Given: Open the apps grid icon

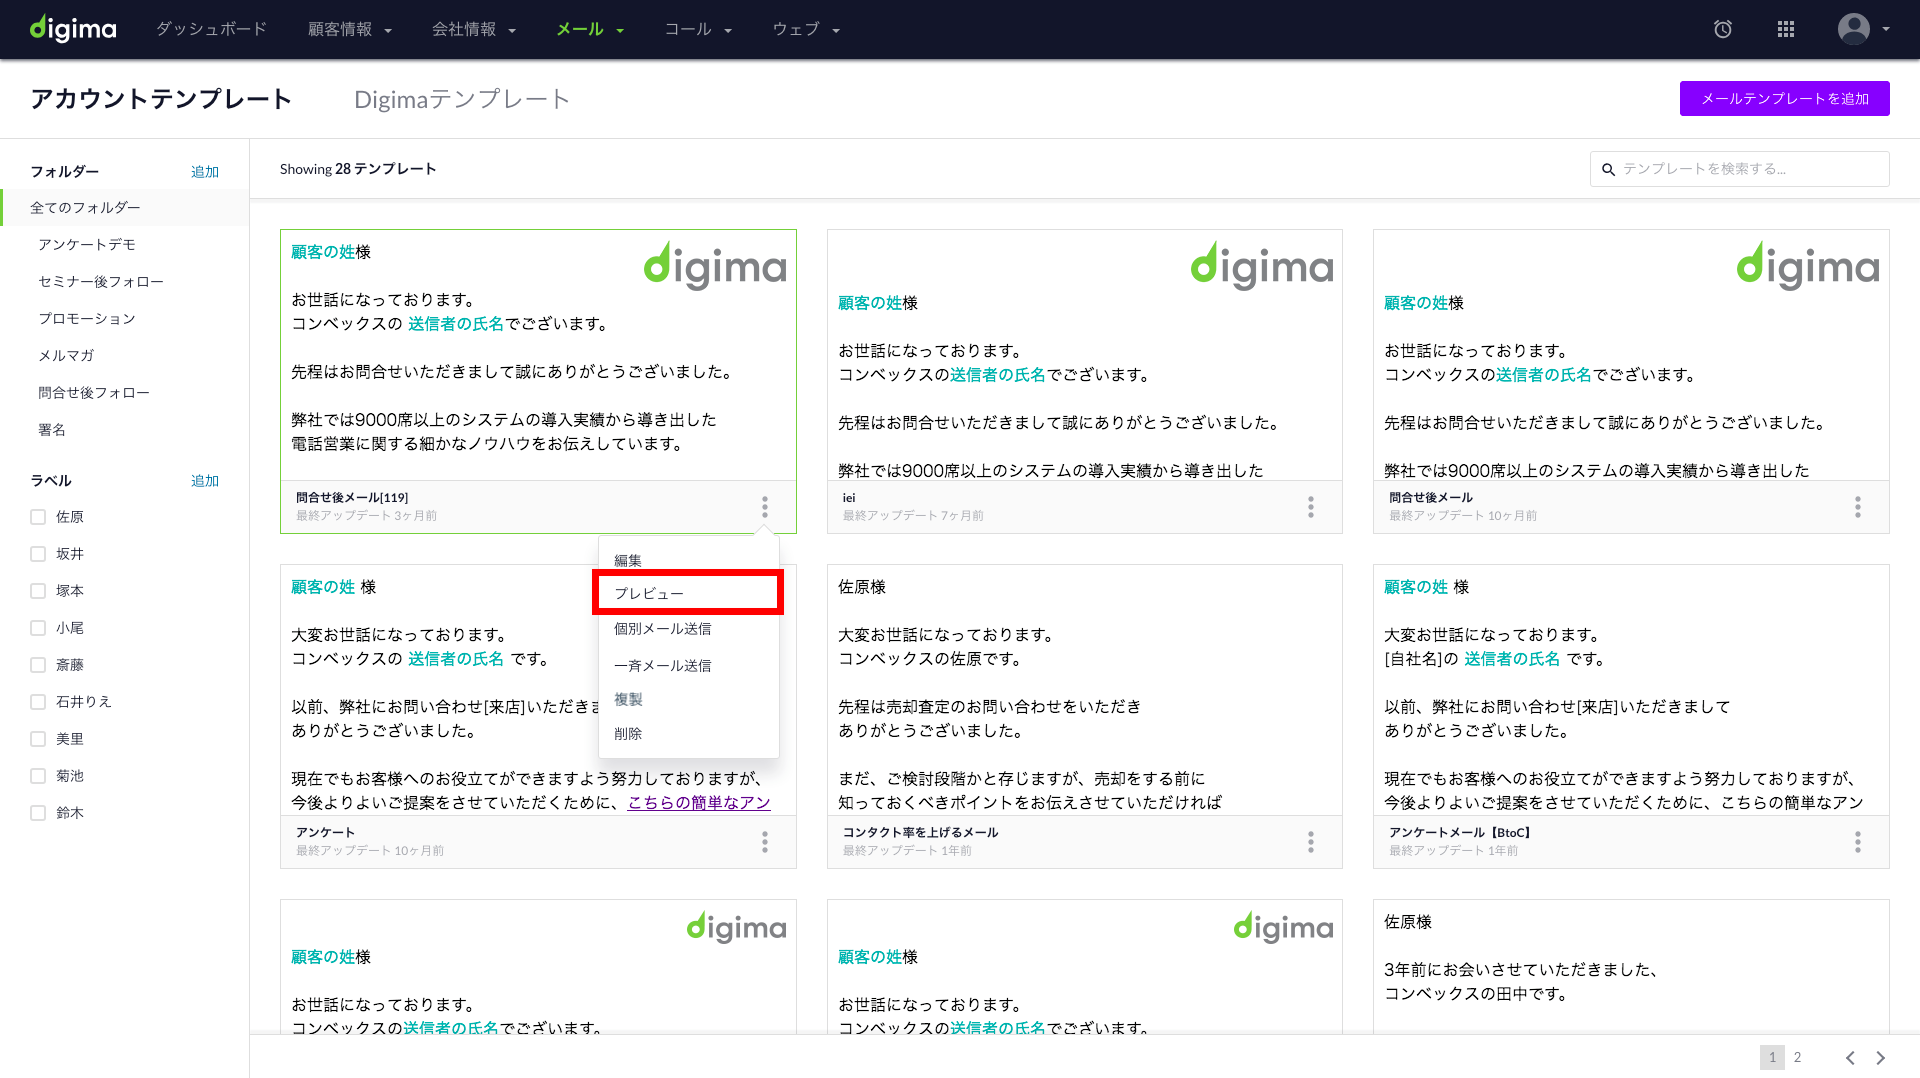Looking at the screenshot, I should pos(1786,29).
